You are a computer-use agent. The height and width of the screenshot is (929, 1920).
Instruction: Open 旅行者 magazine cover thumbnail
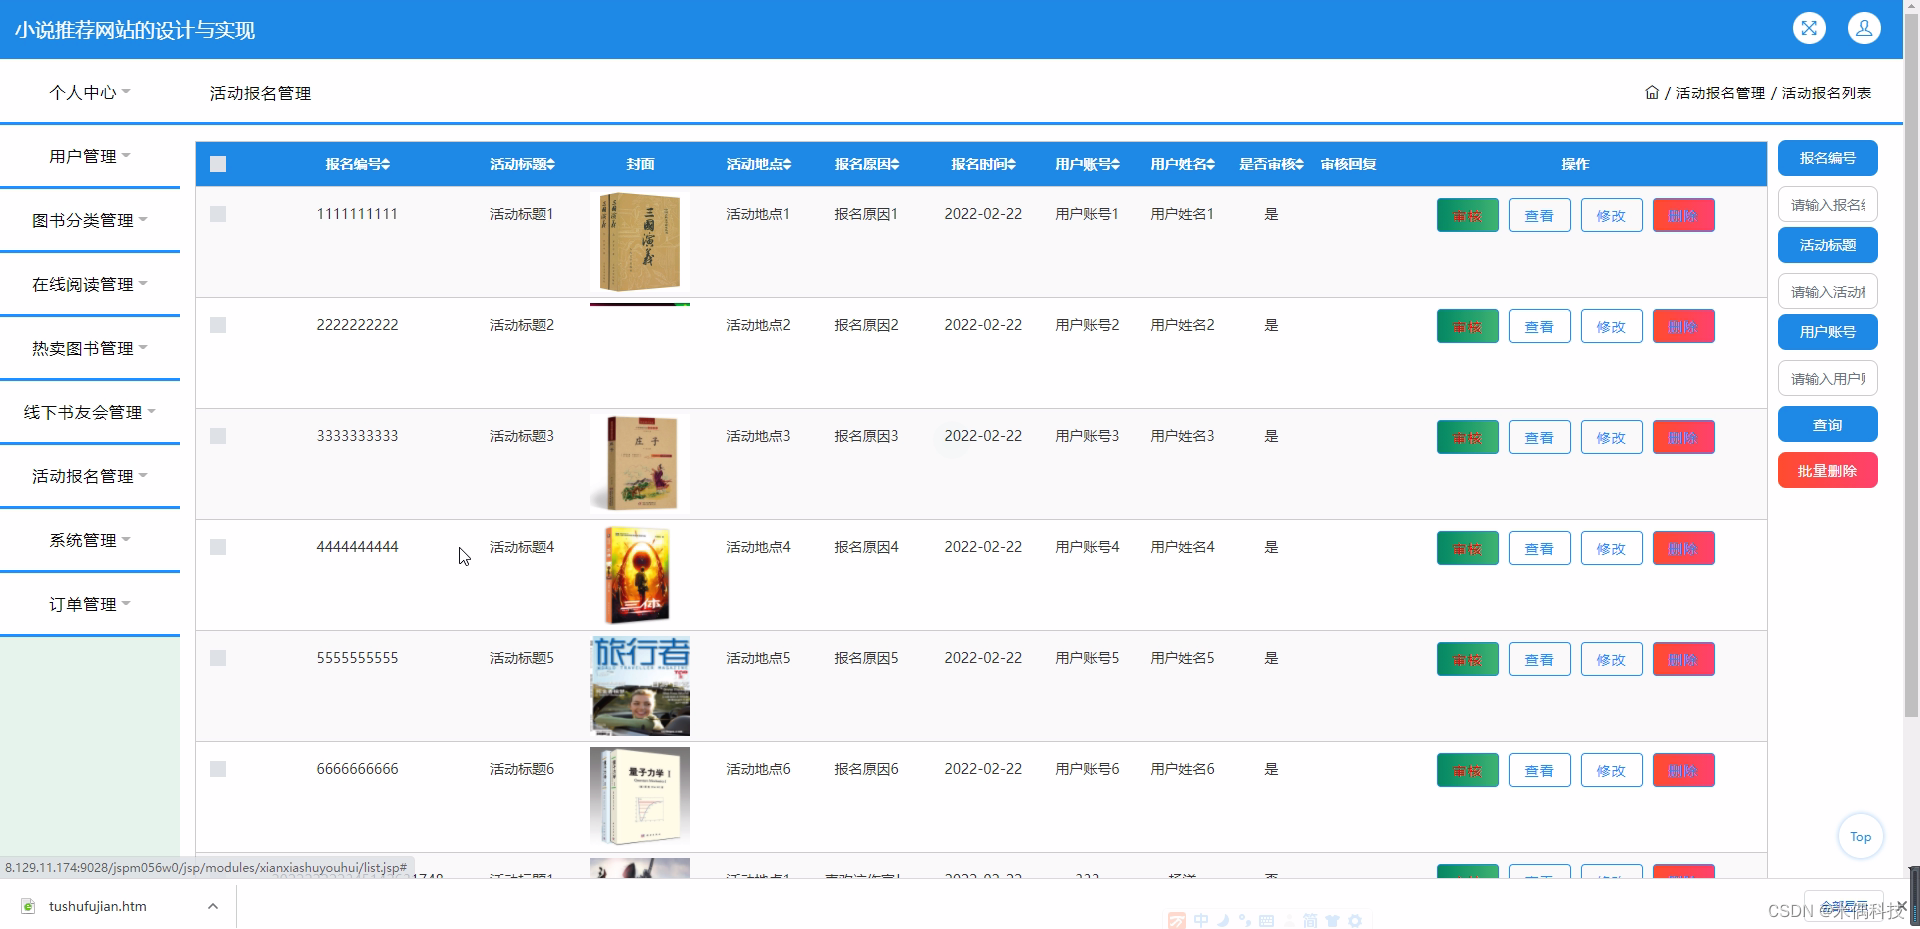tap(640, 686)
